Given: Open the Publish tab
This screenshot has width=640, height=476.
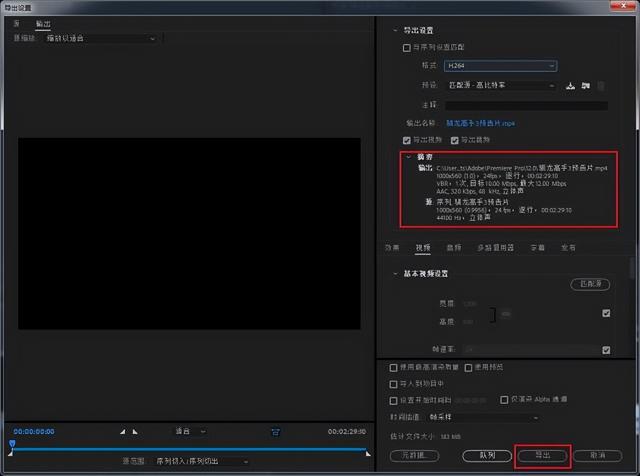Looking at the screenshot, I should pyautogui.click(x=568, y=248).
